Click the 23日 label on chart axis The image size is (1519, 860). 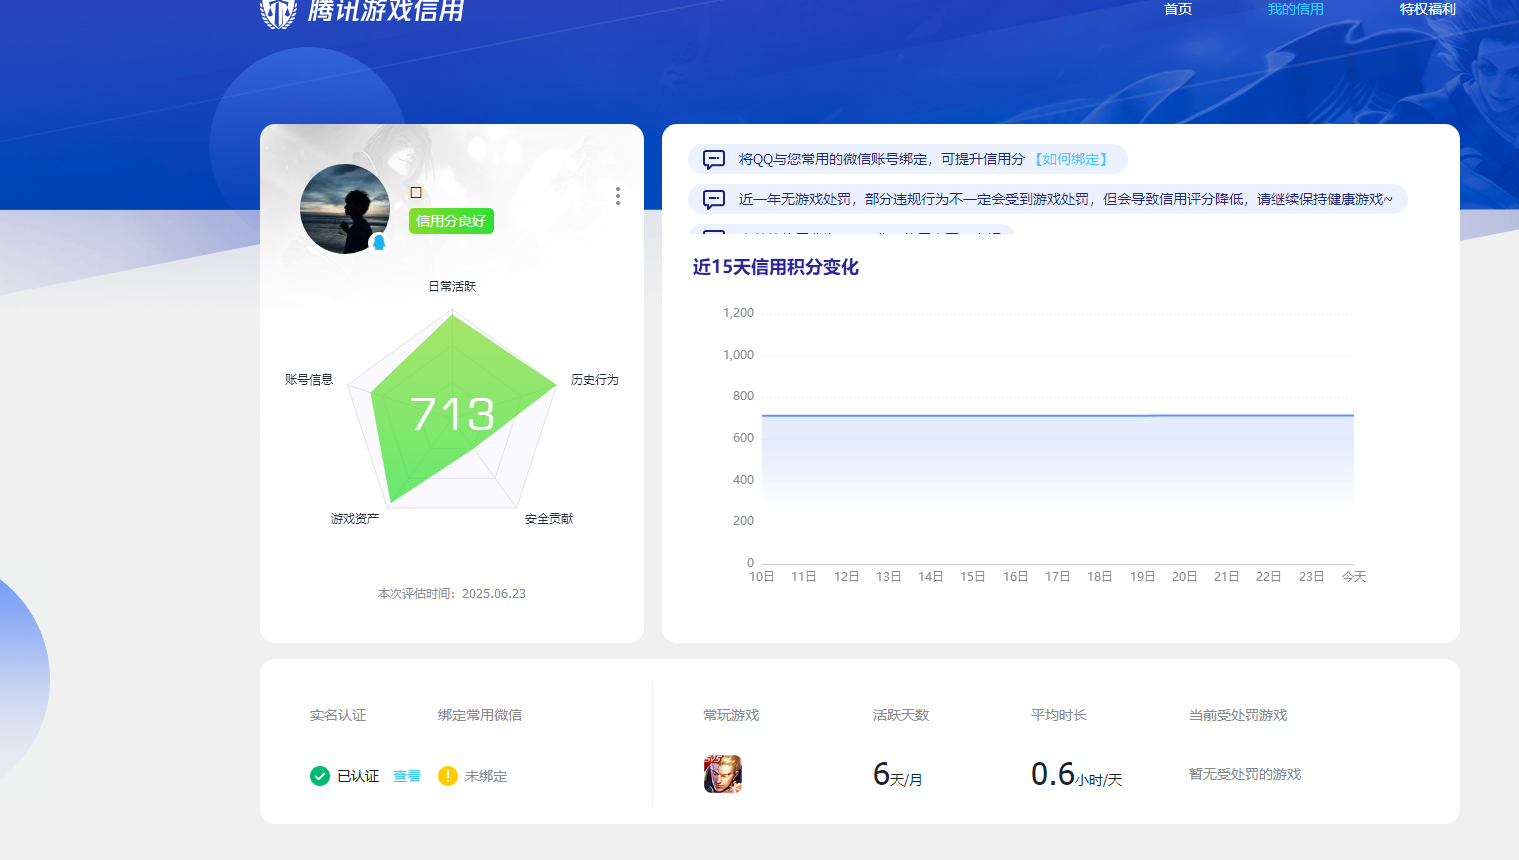[1311, 577]
